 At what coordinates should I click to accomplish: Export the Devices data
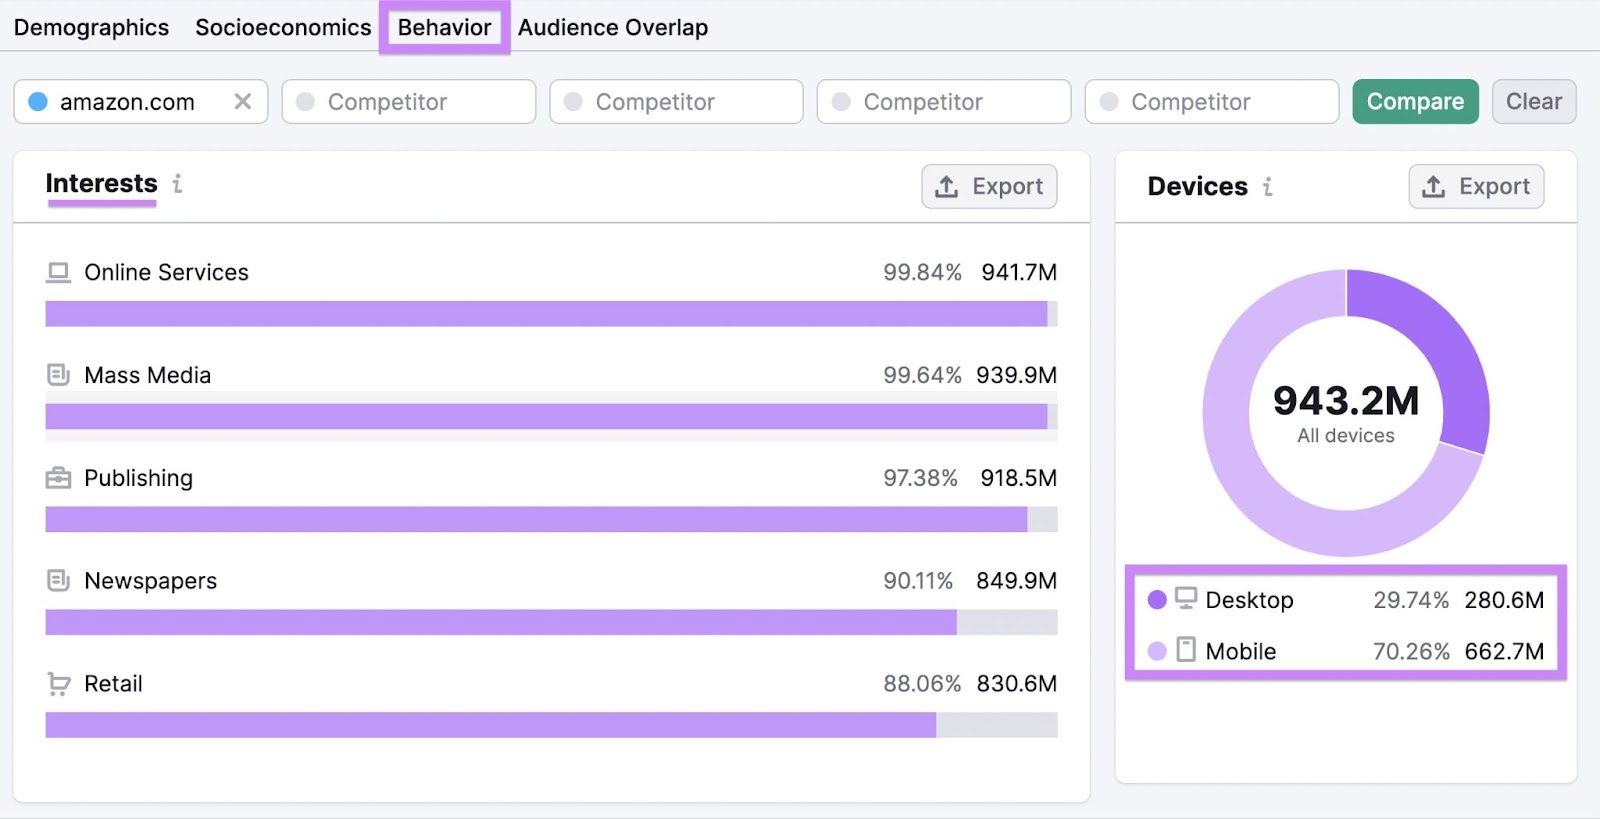tap(1476, 187)
